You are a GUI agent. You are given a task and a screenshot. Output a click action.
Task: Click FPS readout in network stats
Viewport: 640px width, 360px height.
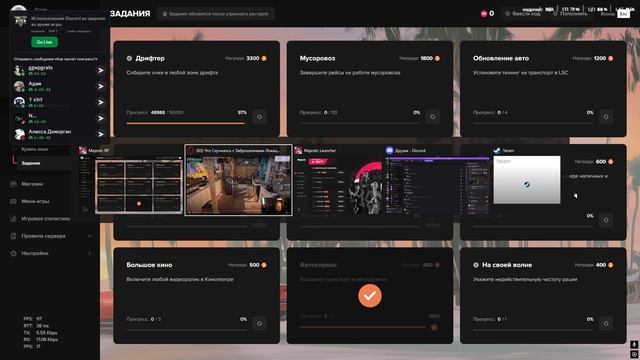click(33, 319)
